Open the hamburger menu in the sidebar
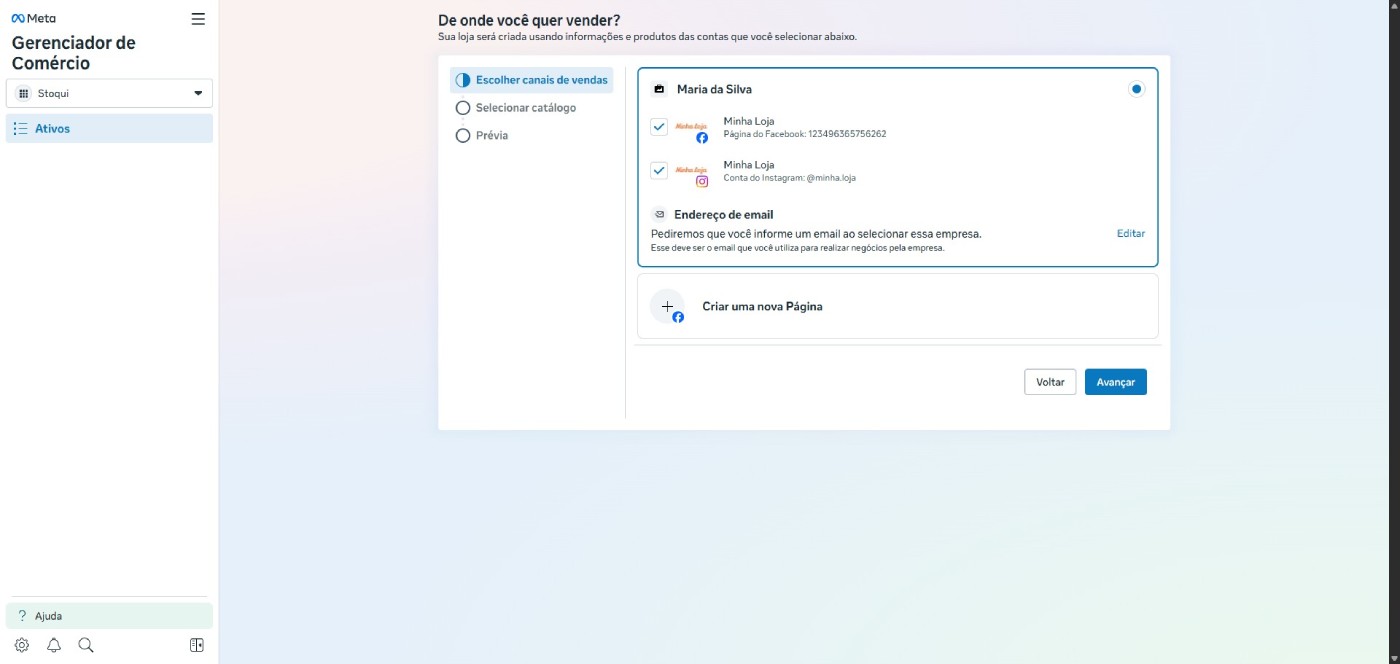Image resolution: width=1400 pixels, height=664 pixels. point(198,18)
